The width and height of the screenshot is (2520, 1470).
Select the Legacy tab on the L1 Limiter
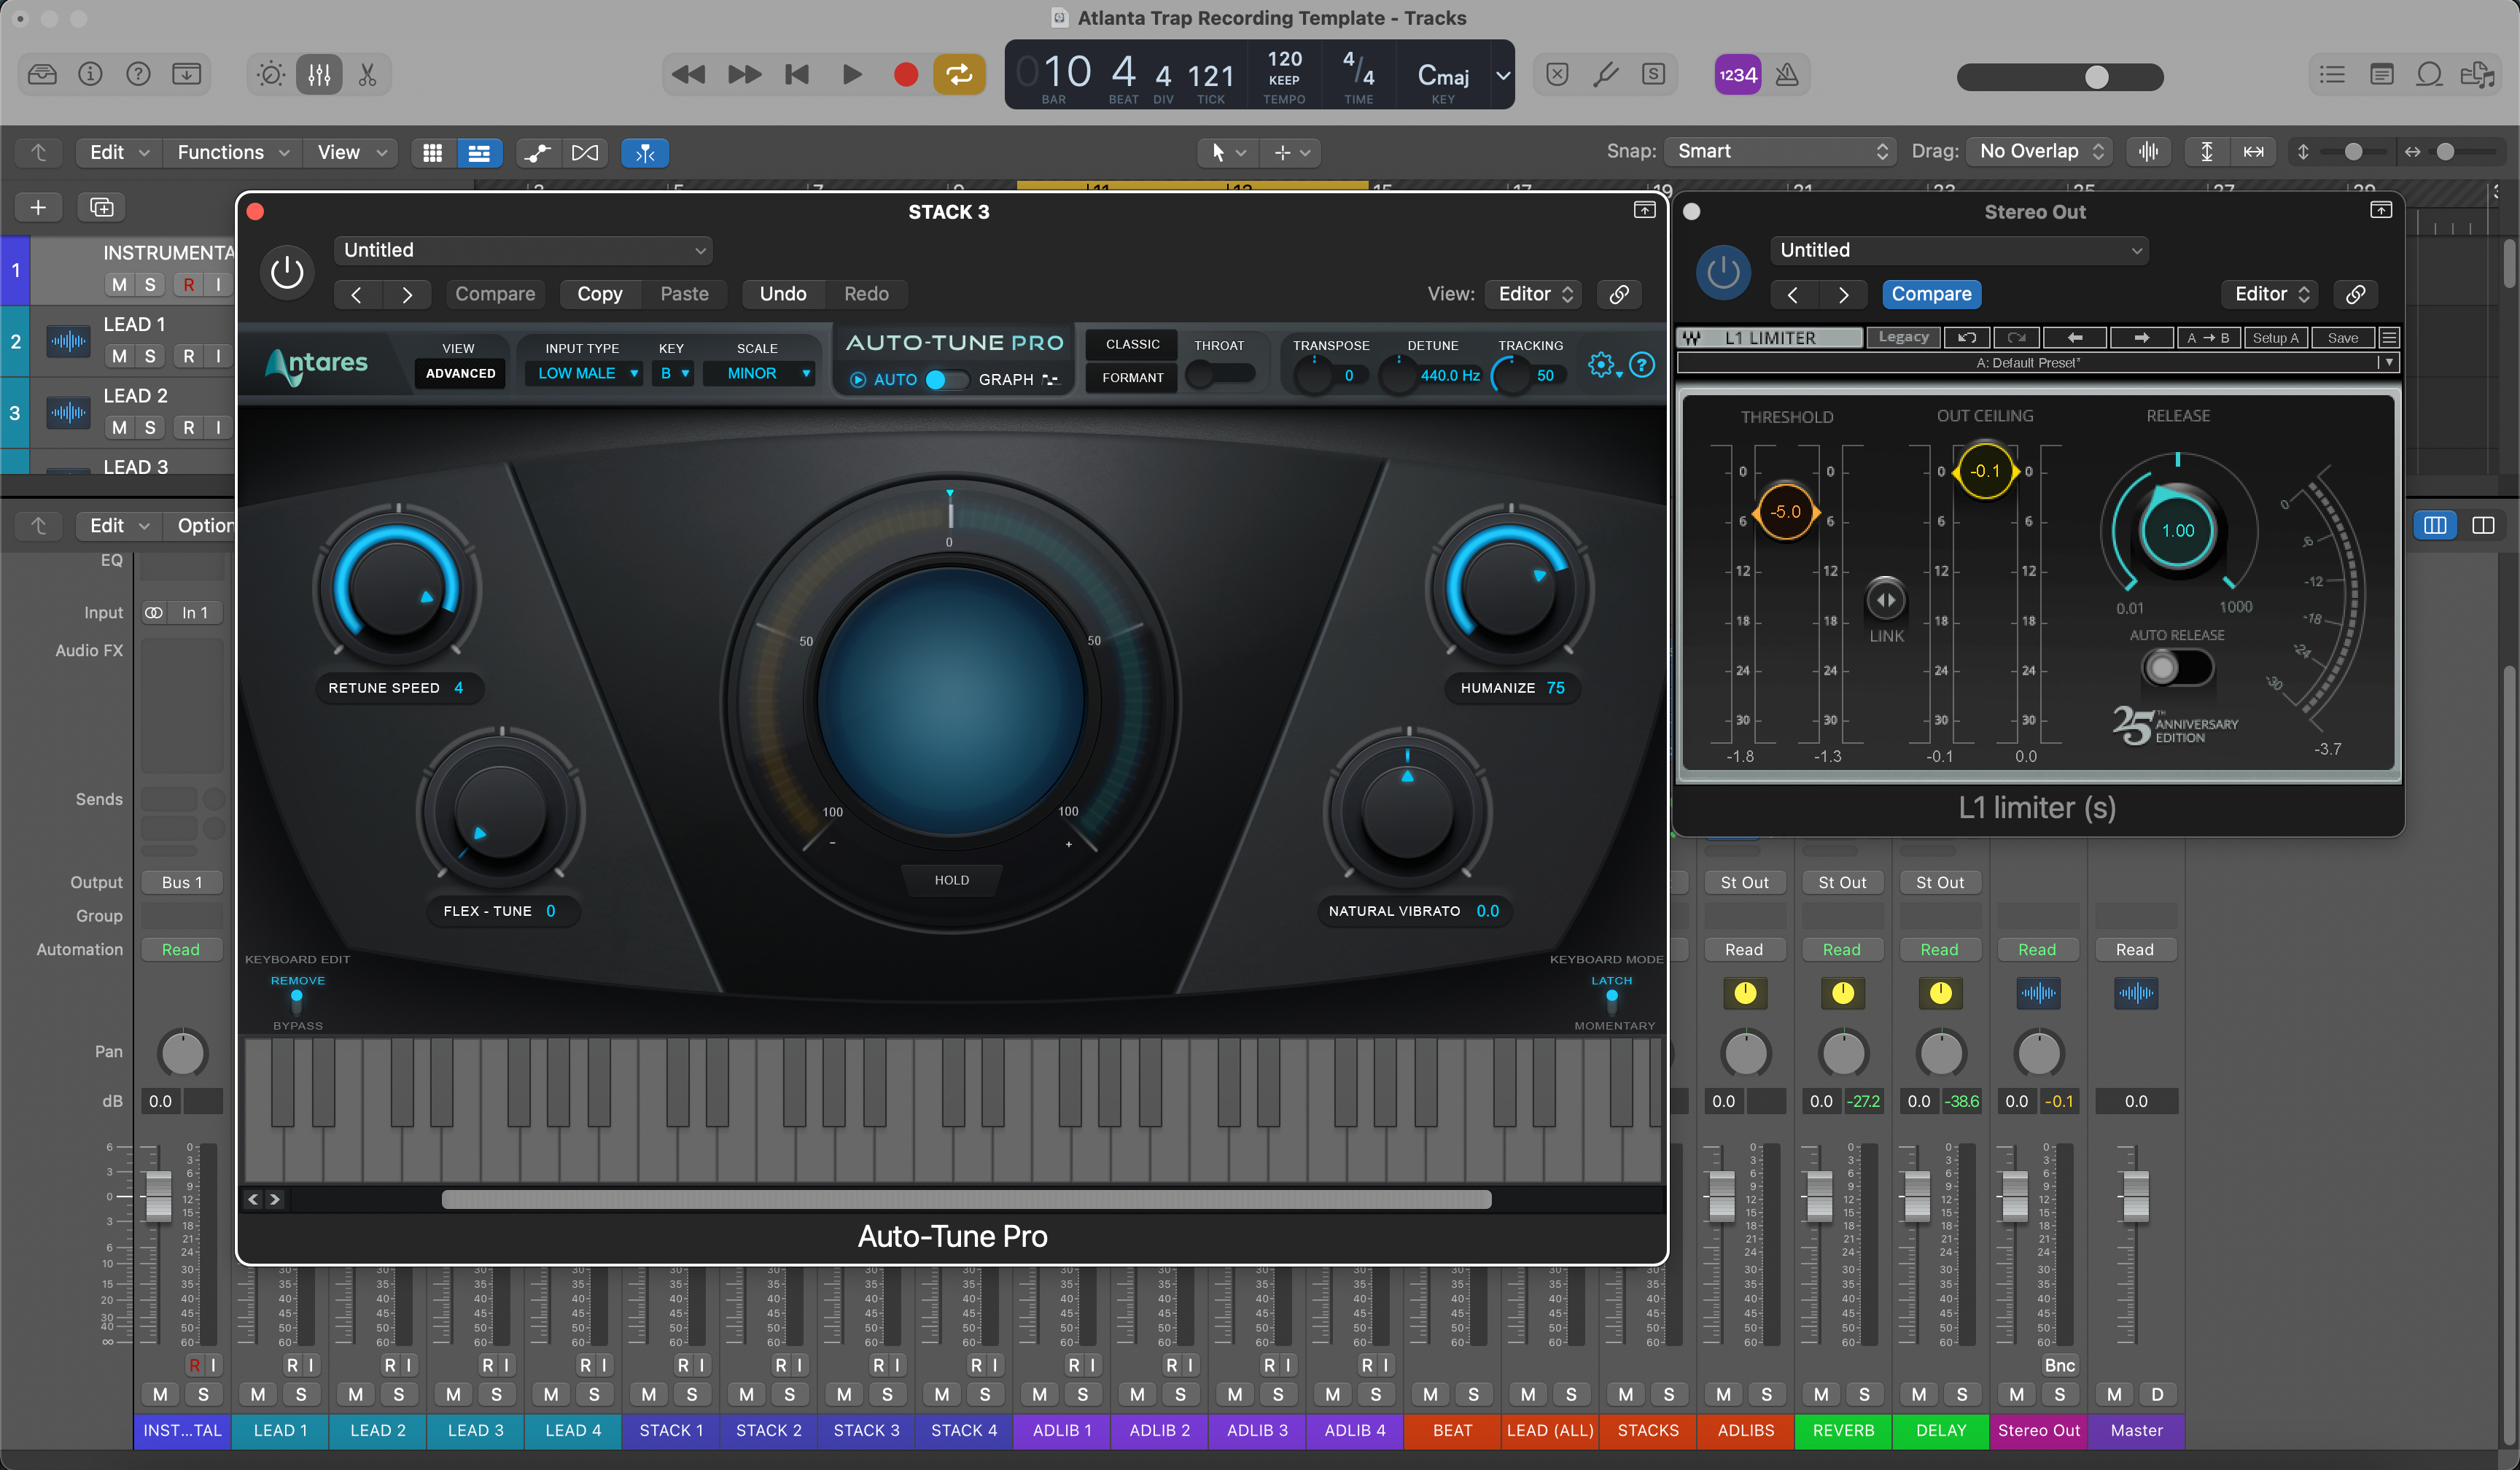[1903, 338]
